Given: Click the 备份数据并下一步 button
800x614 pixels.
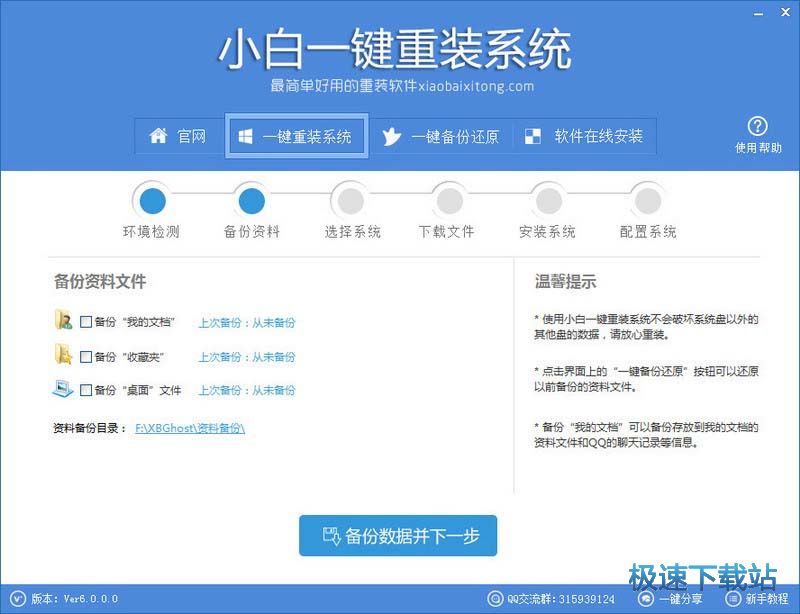Looking at the screenshot, I should (398, 536).
